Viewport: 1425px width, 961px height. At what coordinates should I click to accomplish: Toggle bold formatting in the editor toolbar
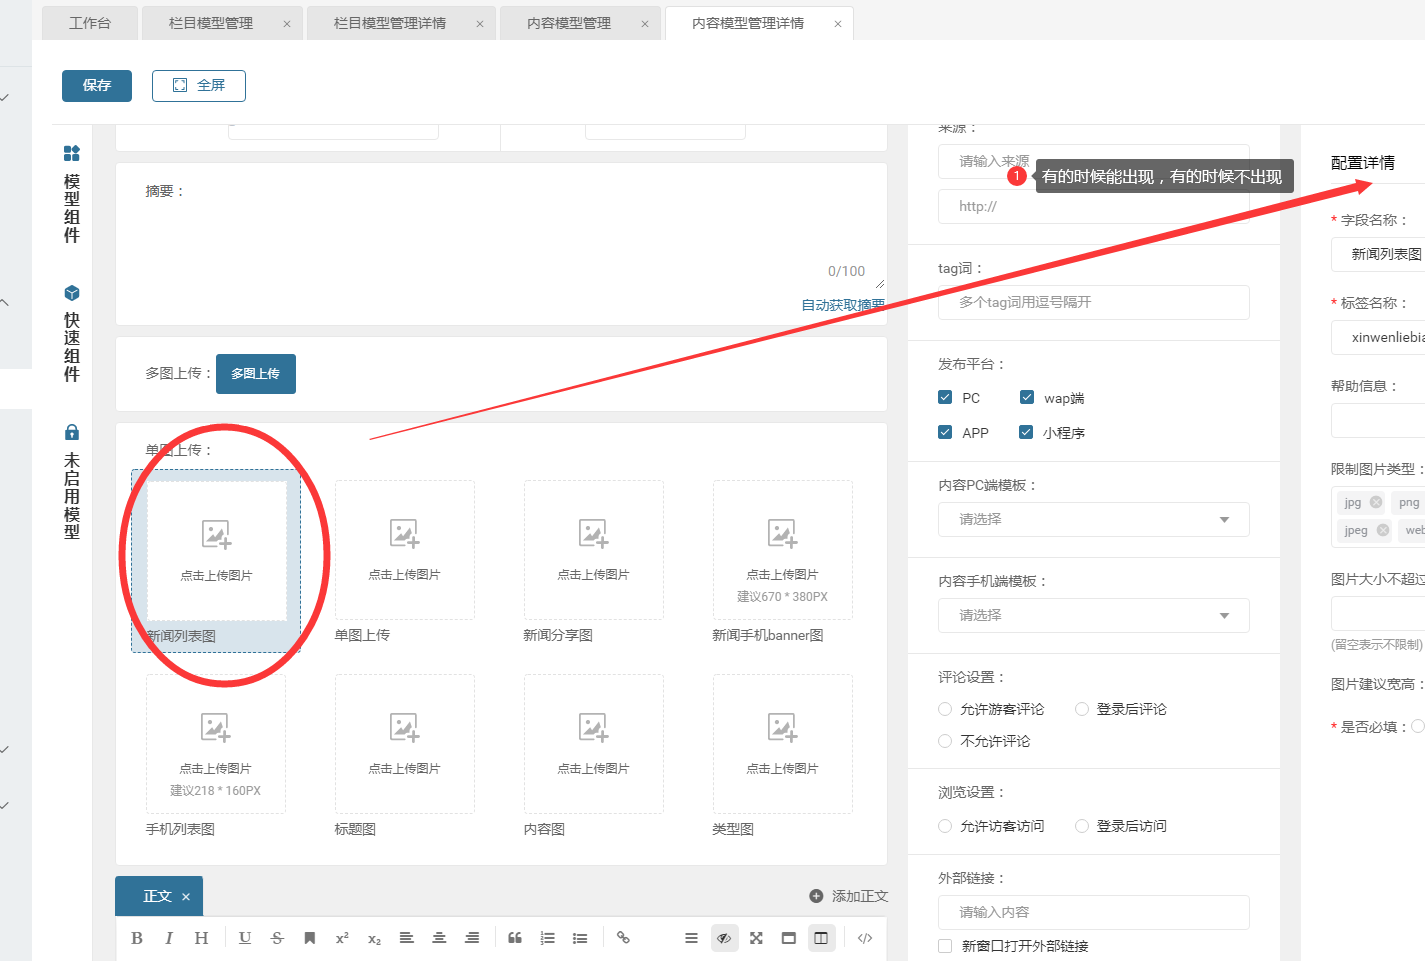(137, 938)
